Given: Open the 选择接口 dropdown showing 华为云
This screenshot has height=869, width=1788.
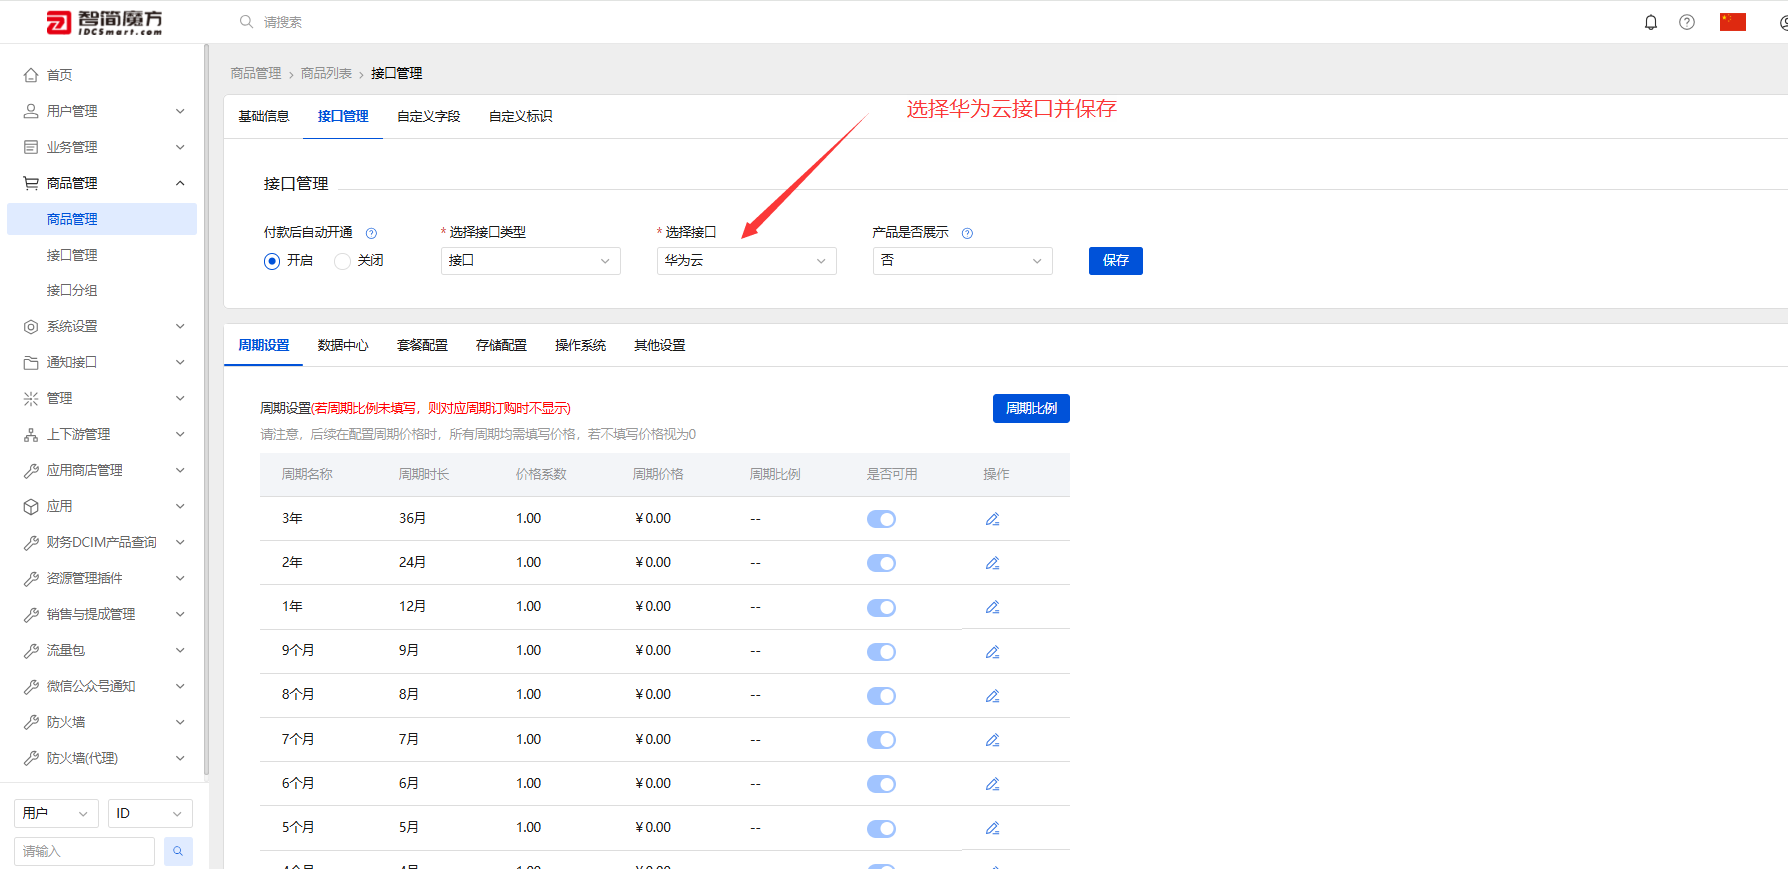Looking at the screenshot, I should click(746, 261).
